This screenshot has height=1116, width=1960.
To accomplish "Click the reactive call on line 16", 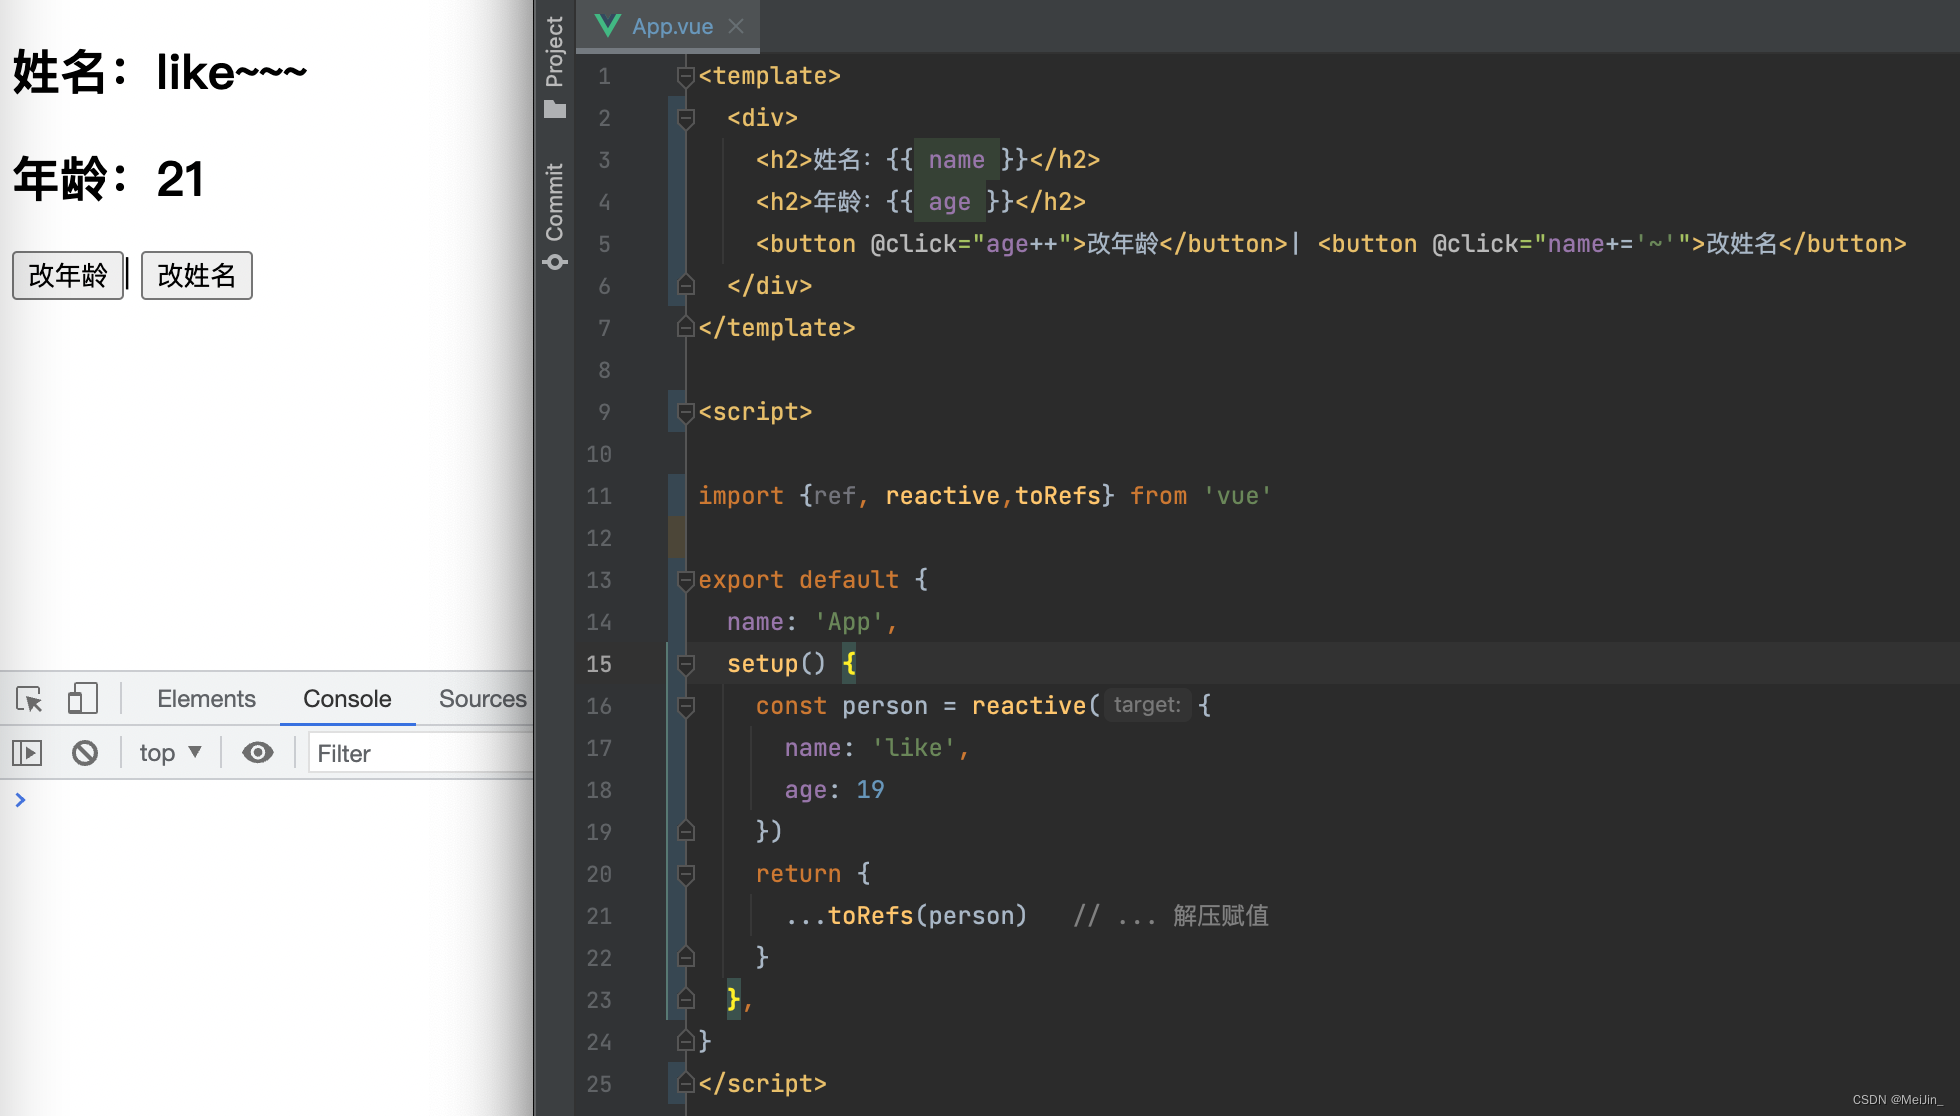I will pos(1029,706).
